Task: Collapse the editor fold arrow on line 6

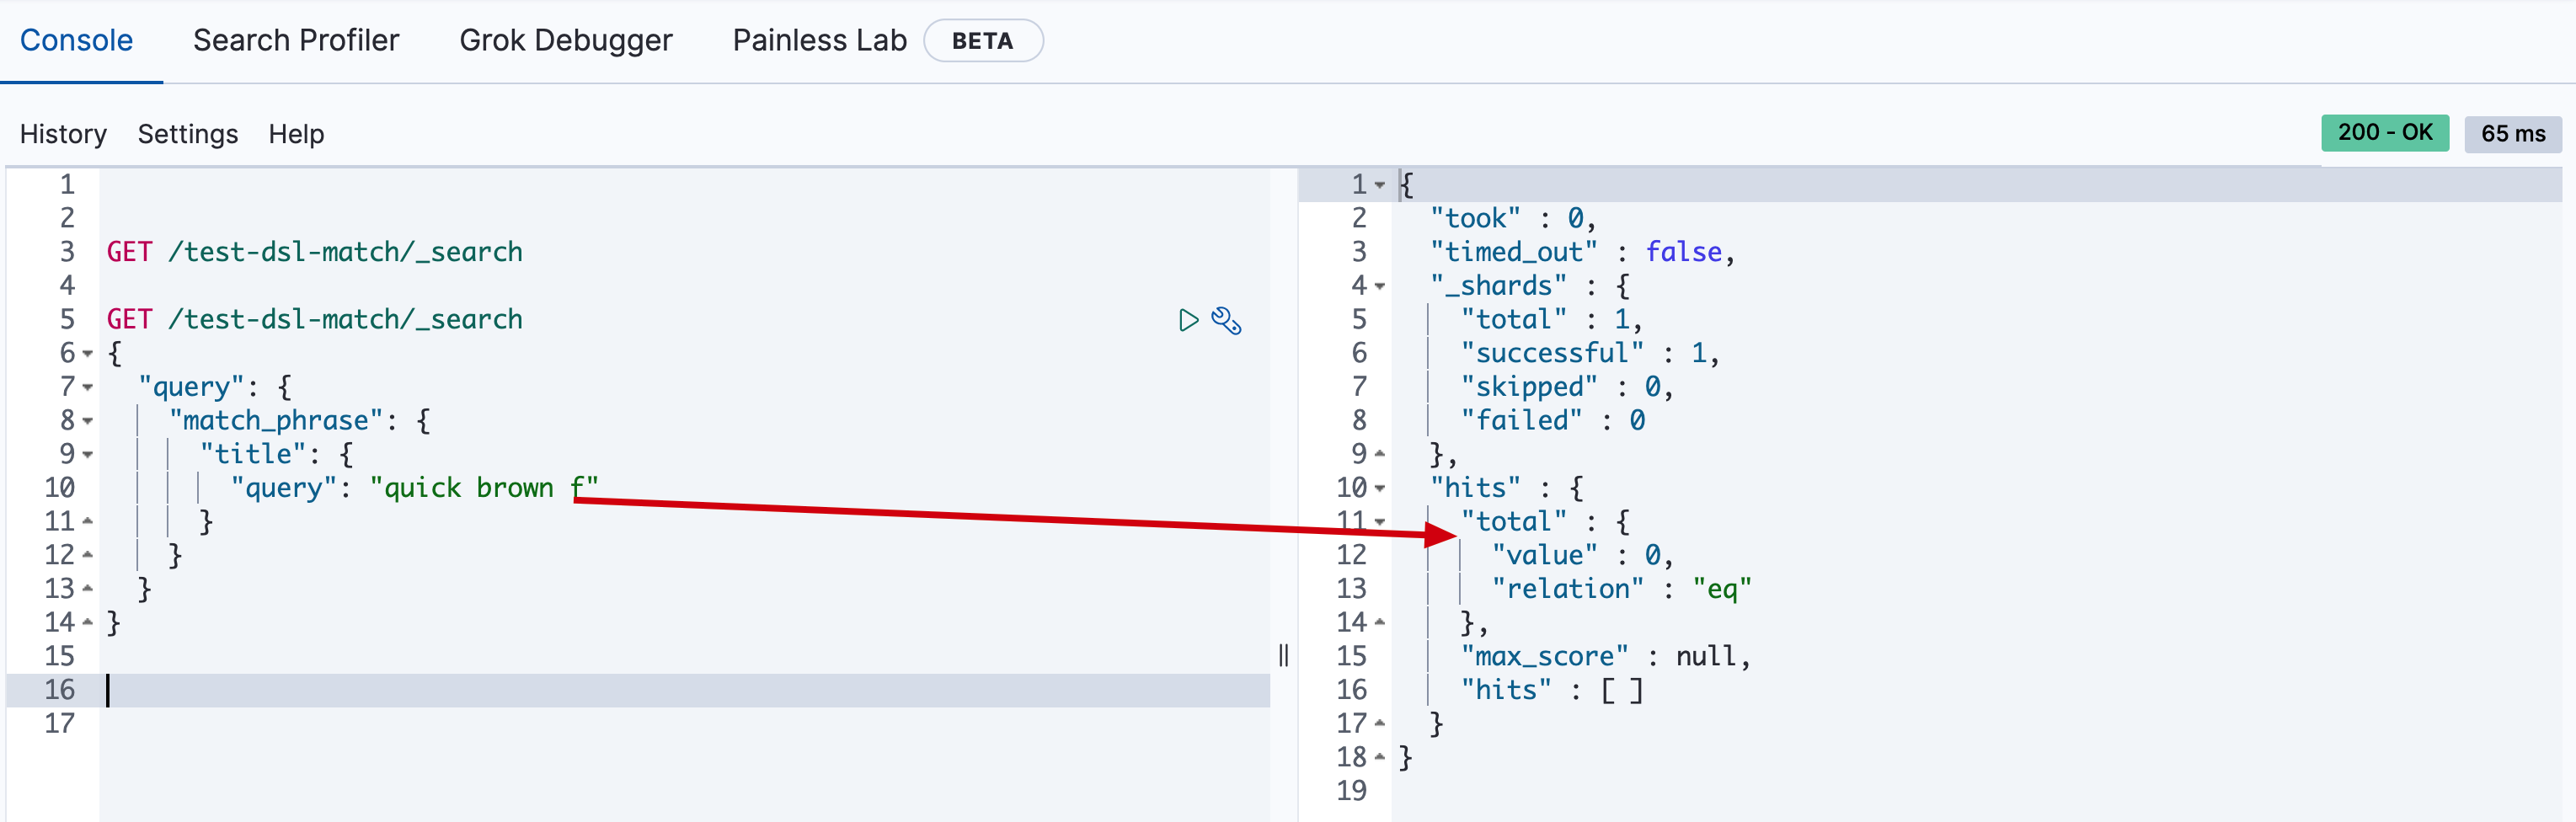Action: click(x=88, y=354)
